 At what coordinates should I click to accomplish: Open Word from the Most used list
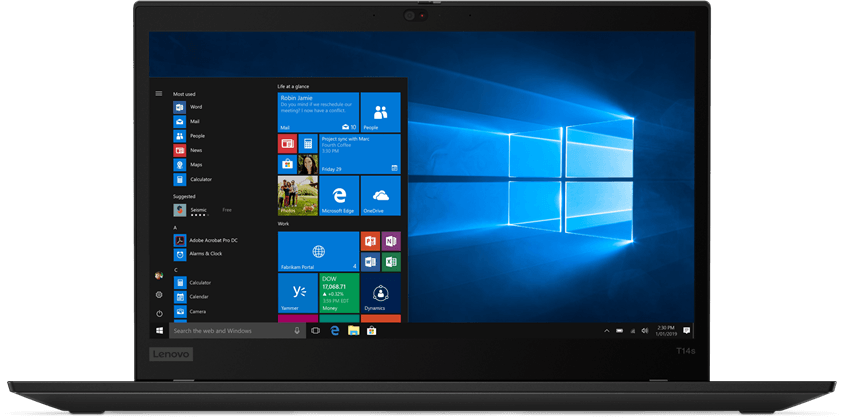click(x=189, y=107)
